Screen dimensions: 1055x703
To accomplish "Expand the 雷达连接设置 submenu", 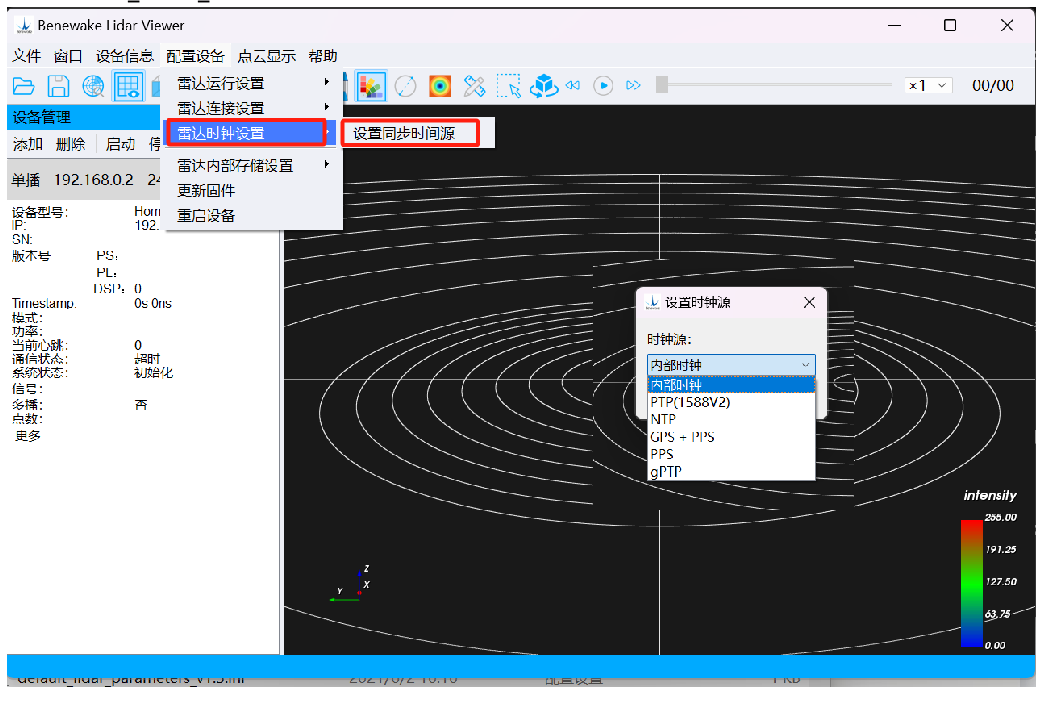I will pyautogui.click(x=252, y=108).
